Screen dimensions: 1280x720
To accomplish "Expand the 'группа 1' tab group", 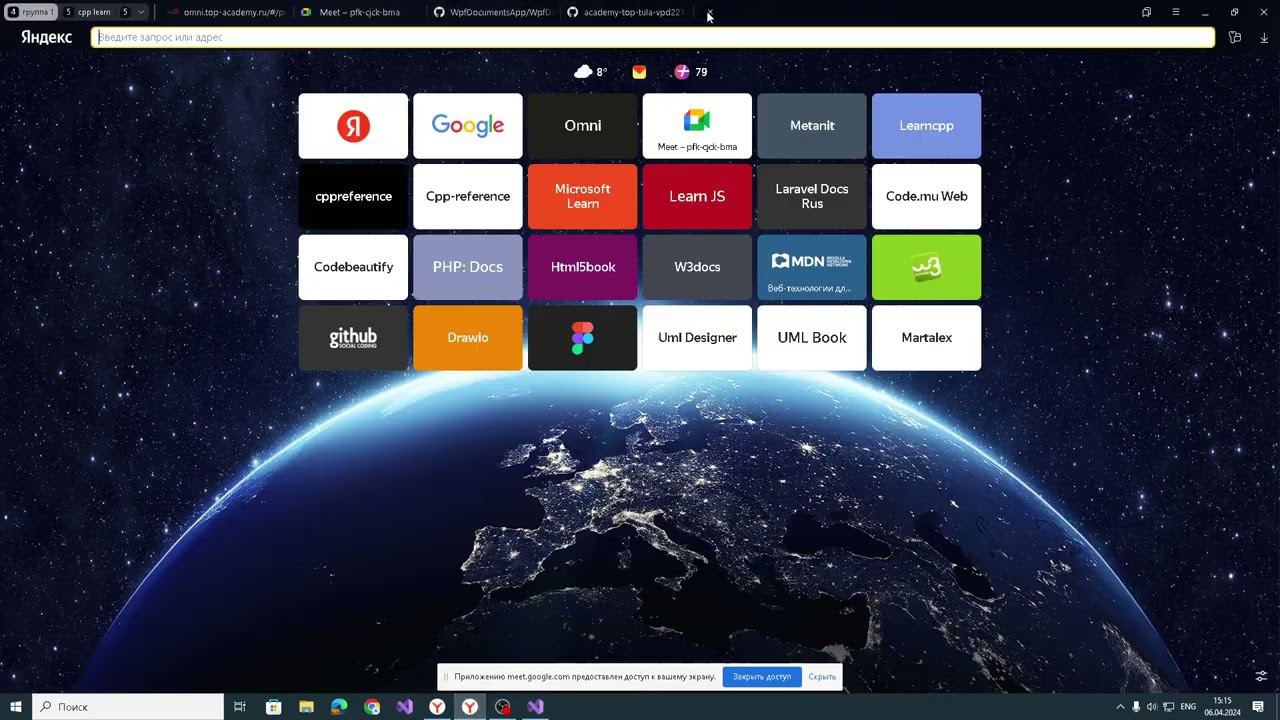I will tap(31, 12).
